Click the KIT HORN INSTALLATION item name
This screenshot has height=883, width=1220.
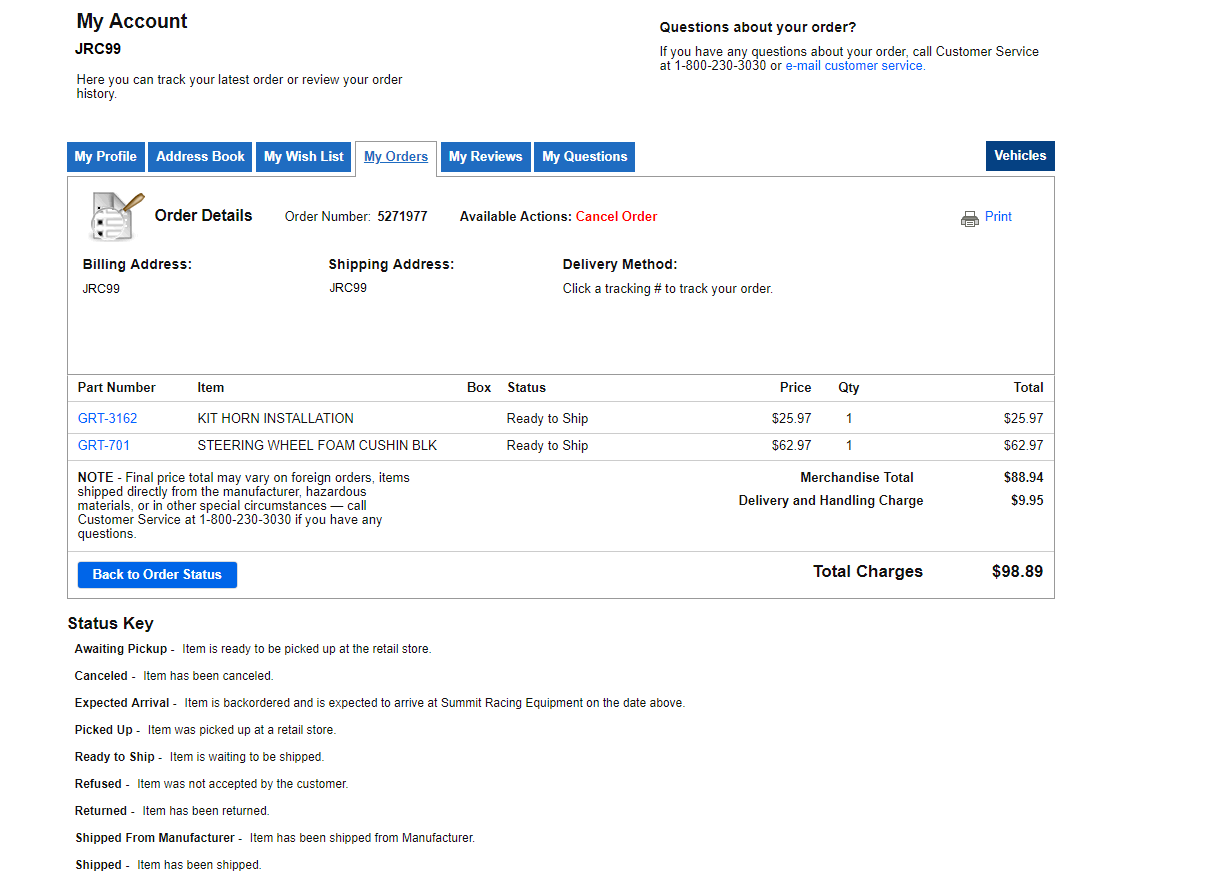[276, 419]
